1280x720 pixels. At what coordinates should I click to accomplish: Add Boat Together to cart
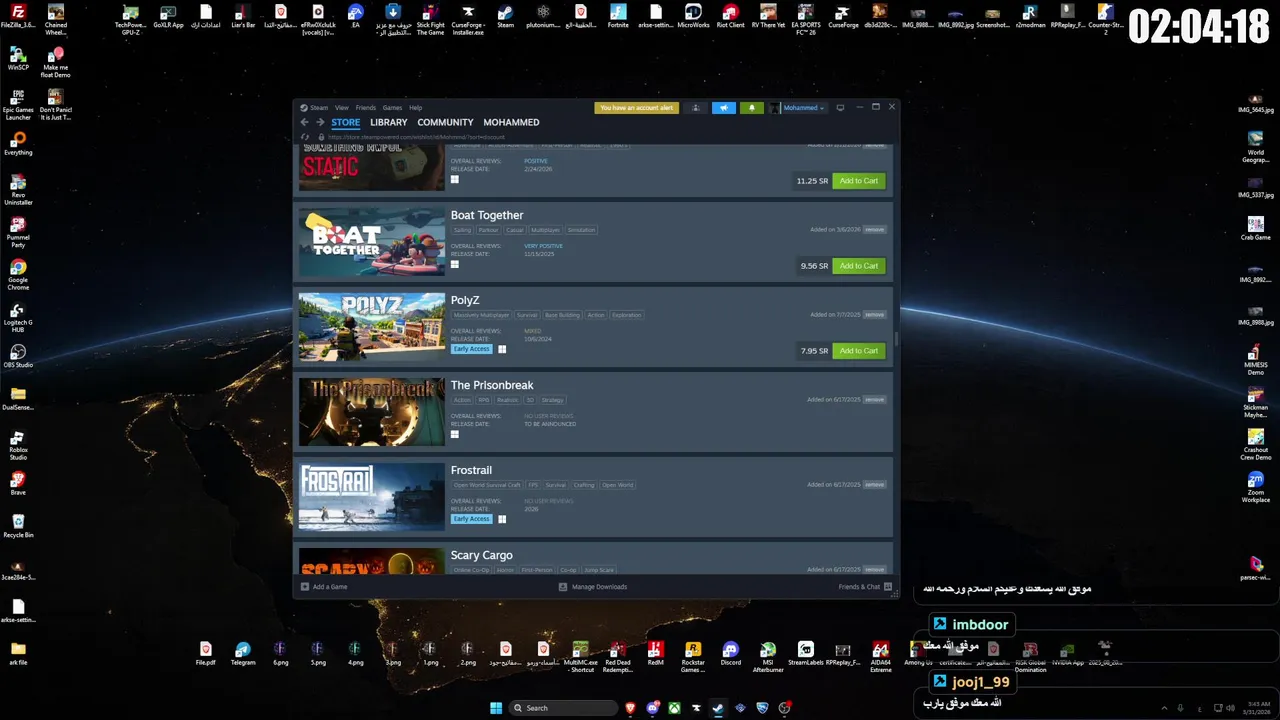click(x=859, y=266)
